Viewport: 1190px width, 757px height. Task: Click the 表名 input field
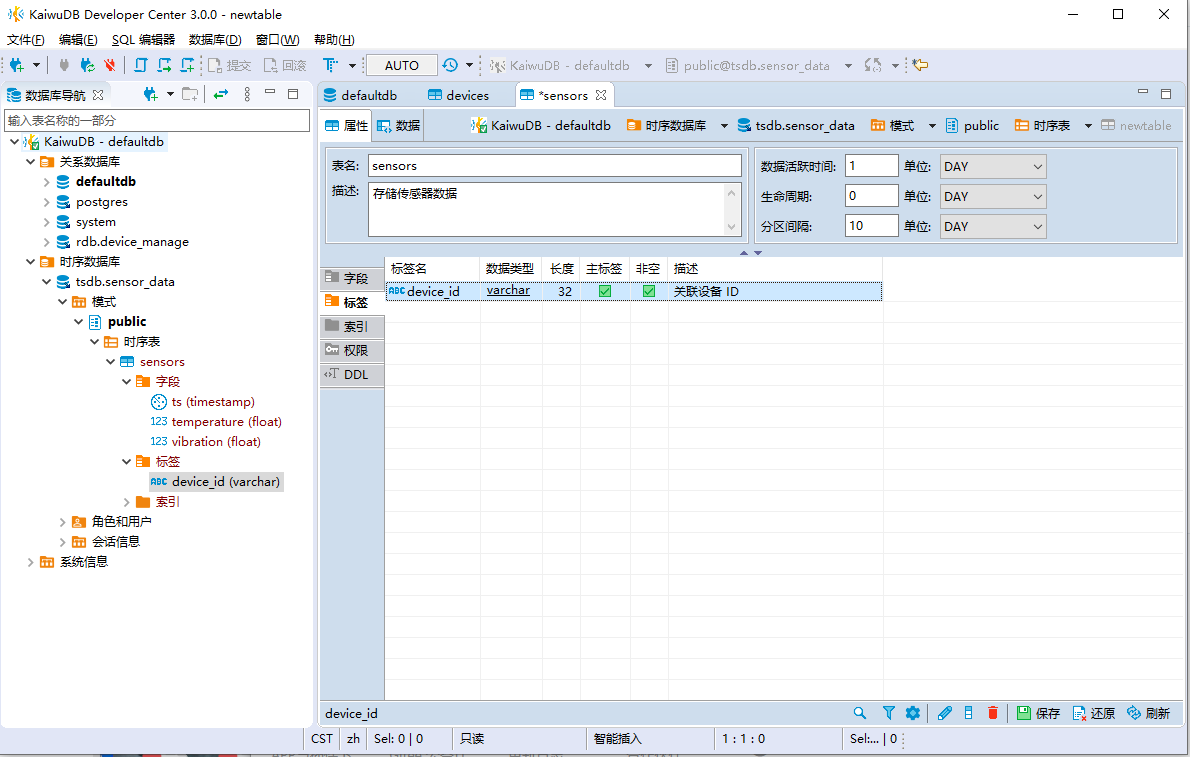[555, 166]
